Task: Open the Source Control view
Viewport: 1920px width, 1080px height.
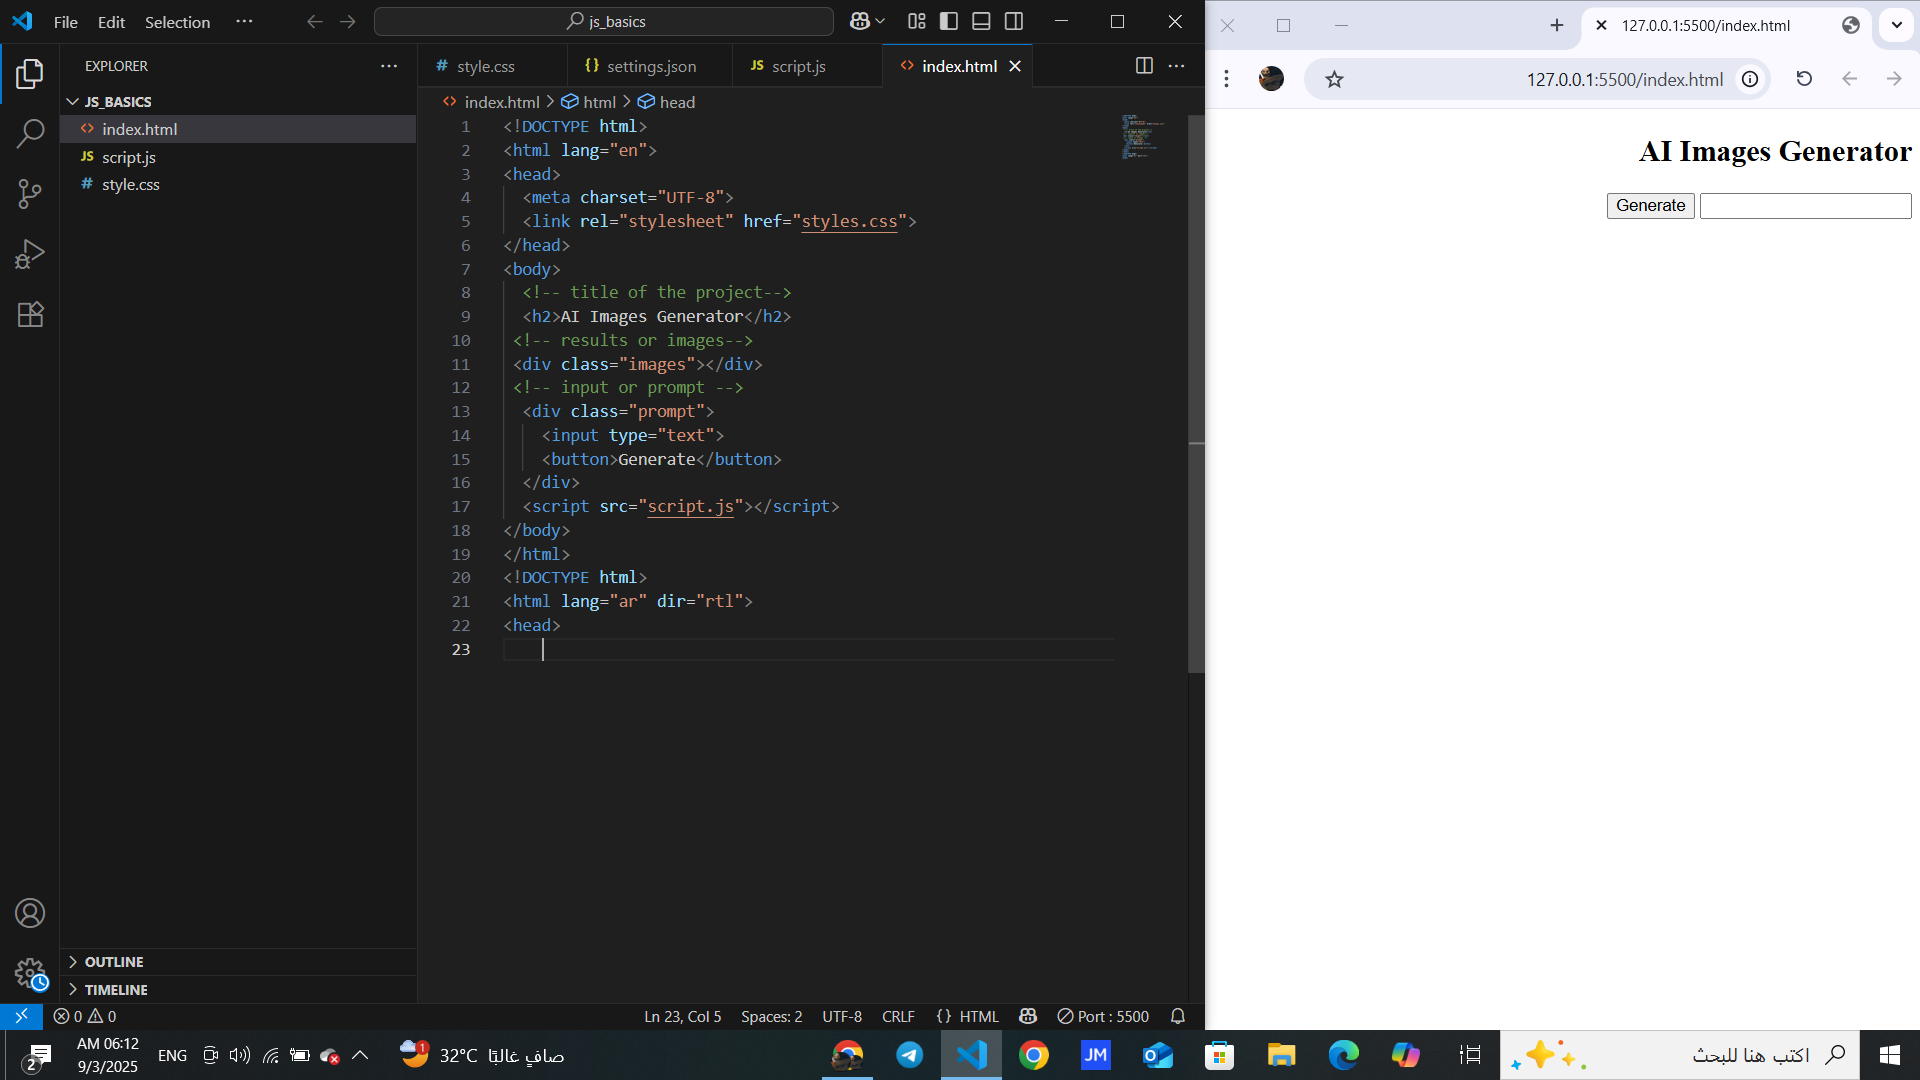Action: pos(30,194)
